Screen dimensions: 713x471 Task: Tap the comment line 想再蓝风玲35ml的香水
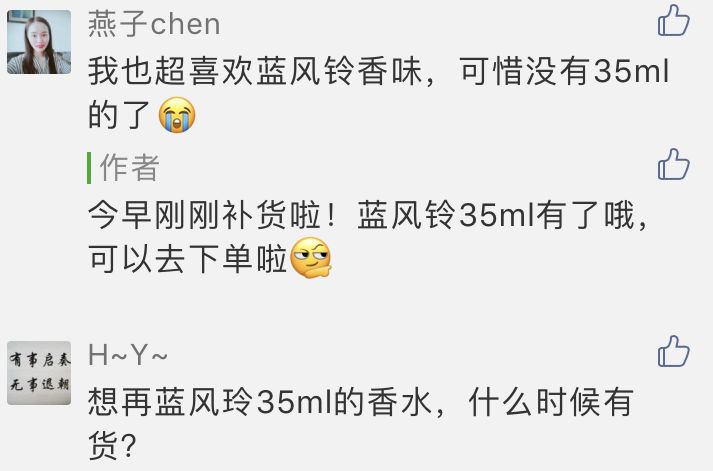point(361,402)
